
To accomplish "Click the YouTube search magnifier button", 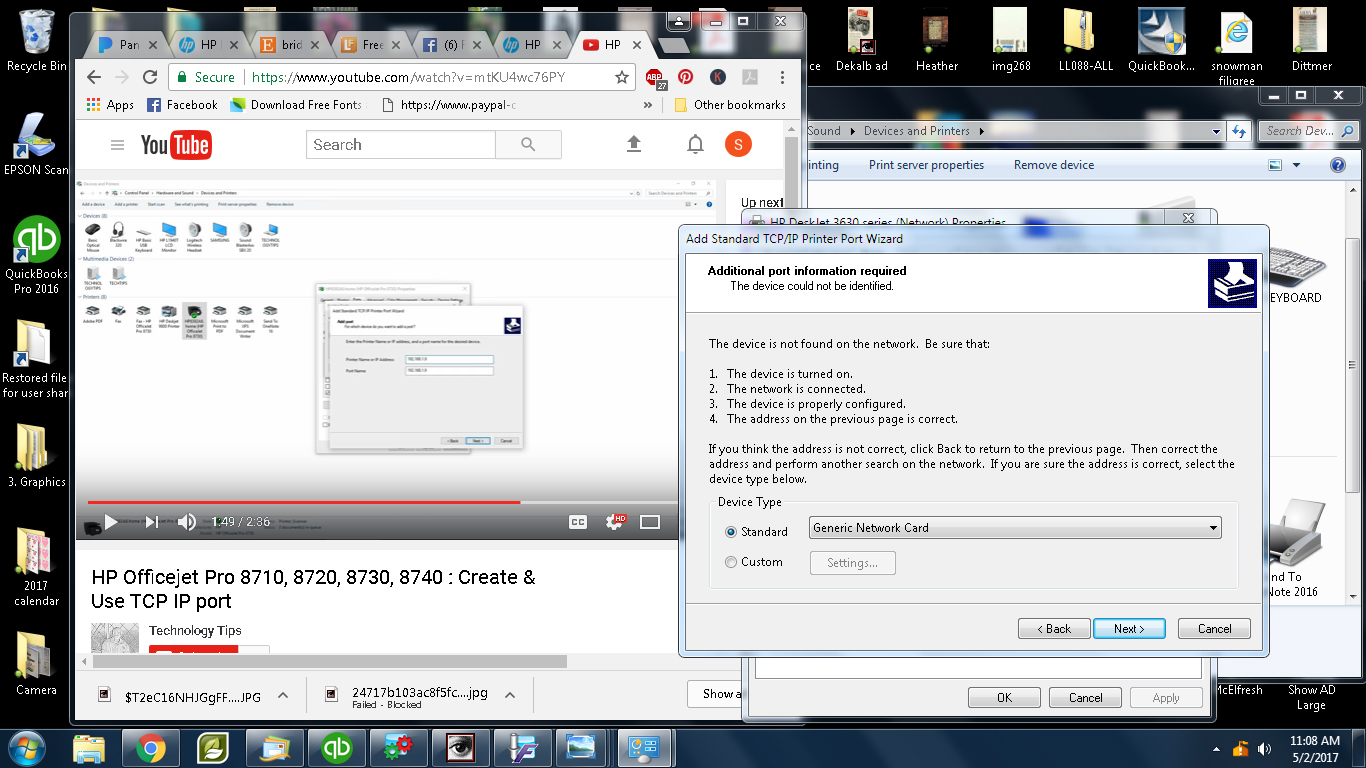I will pos(529,145).
